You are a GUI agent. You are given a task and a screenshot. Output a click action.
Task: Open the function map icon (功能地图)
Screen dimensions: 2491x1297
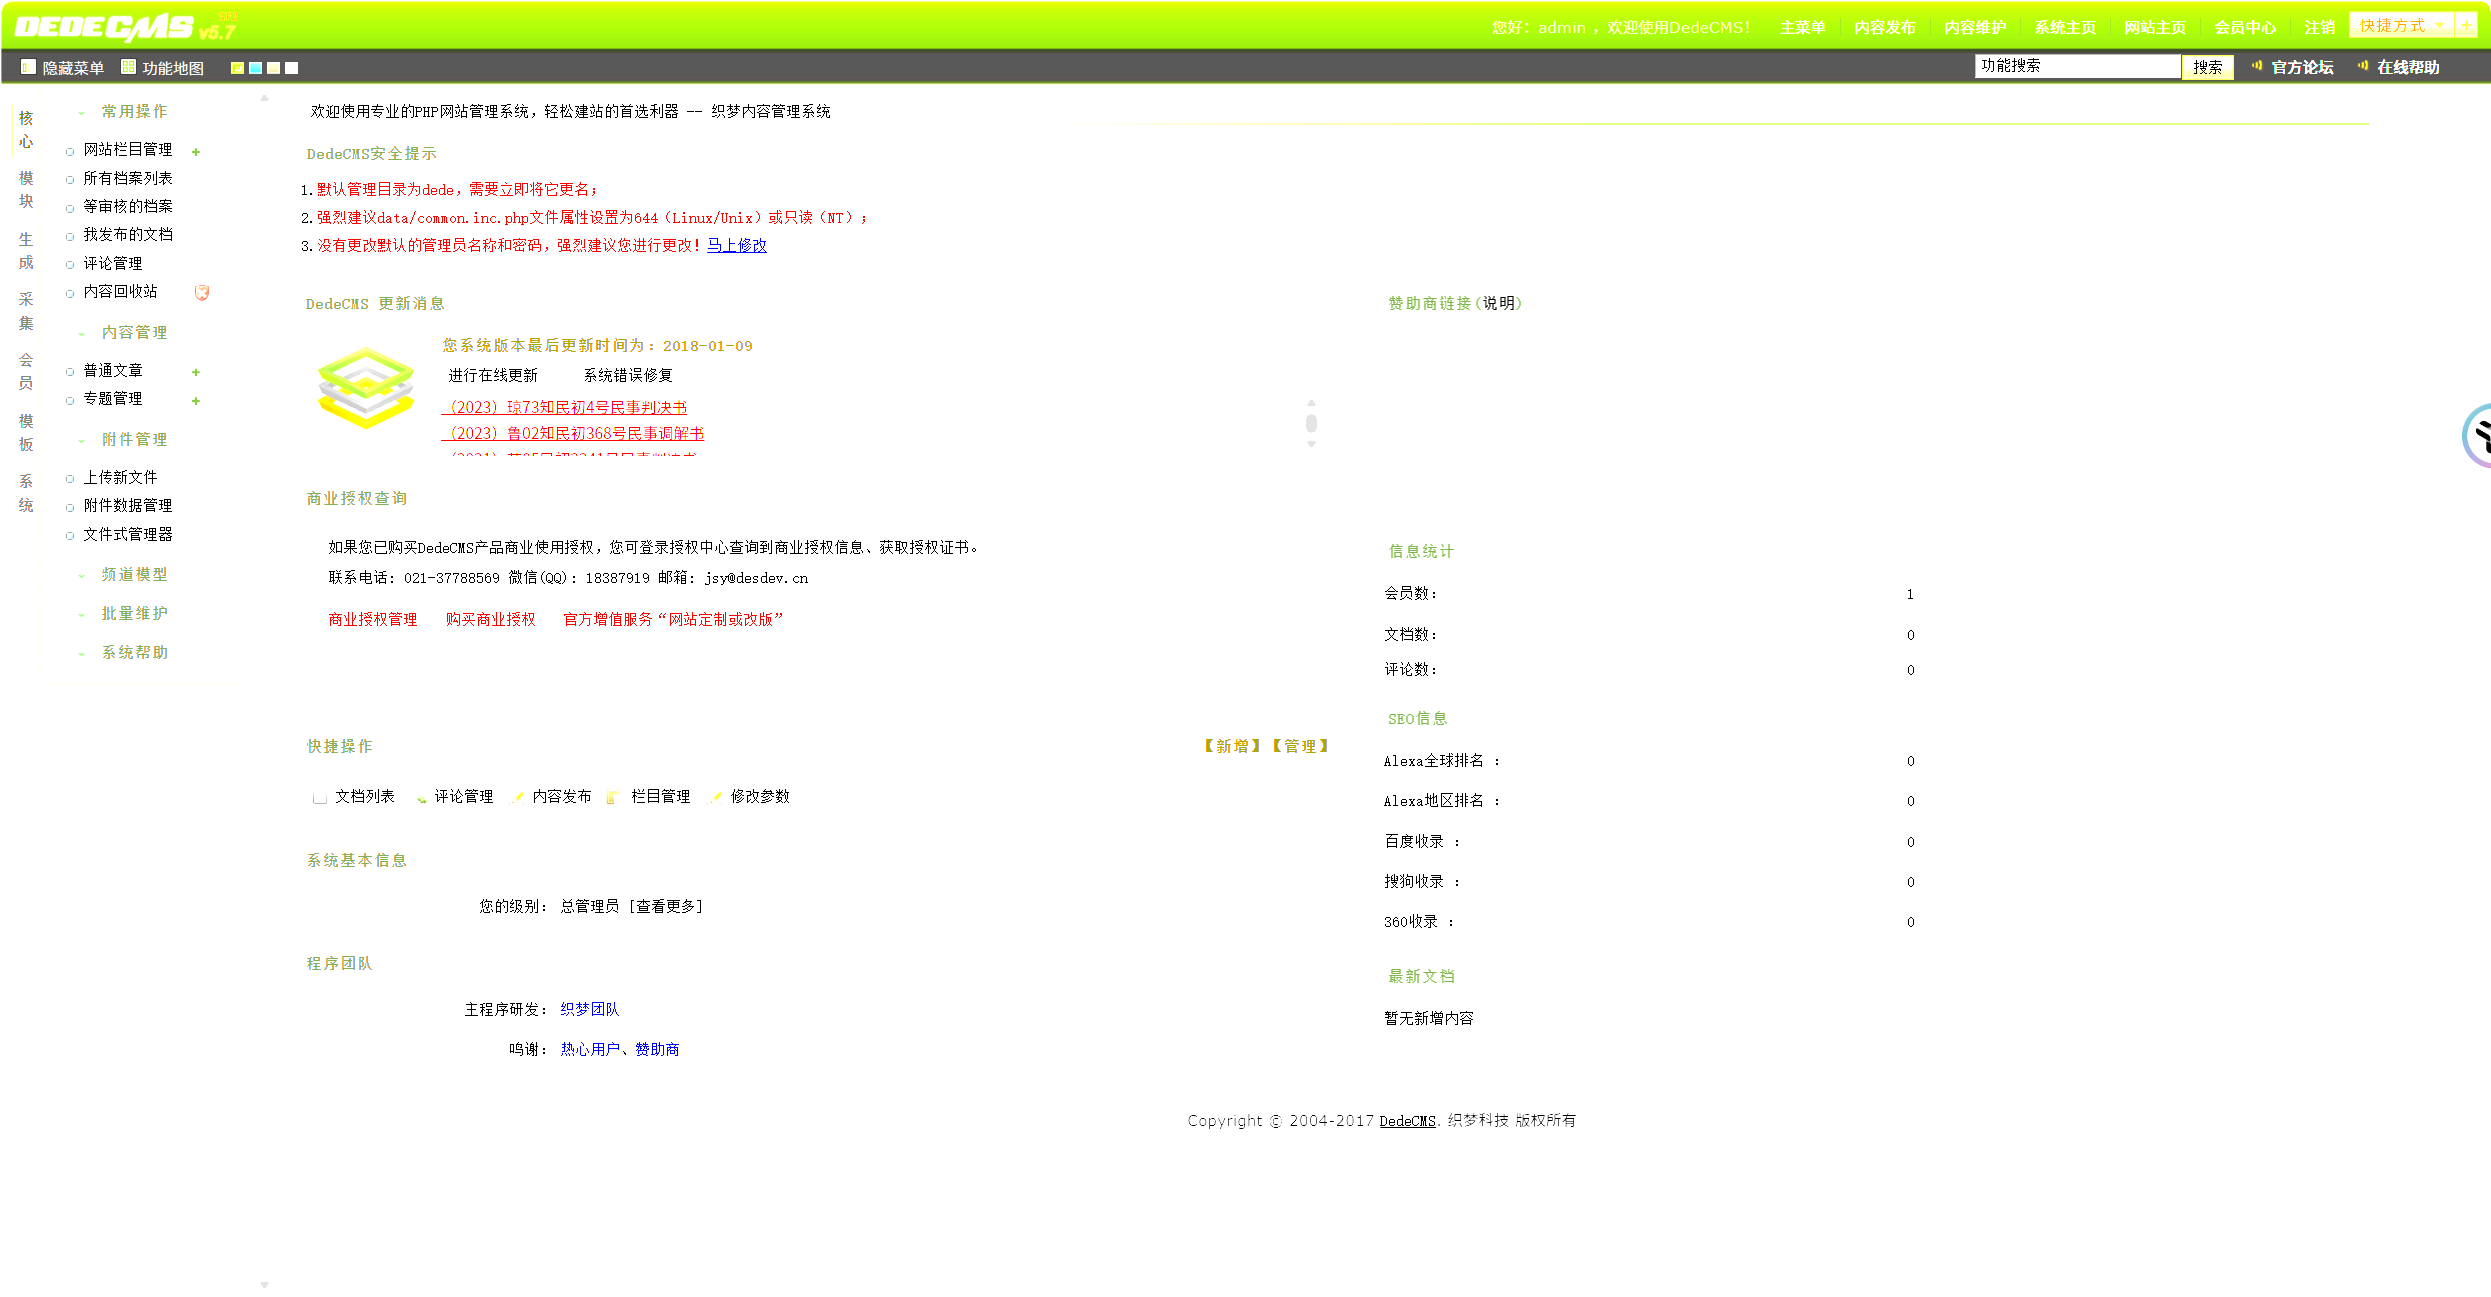point(128,67)
